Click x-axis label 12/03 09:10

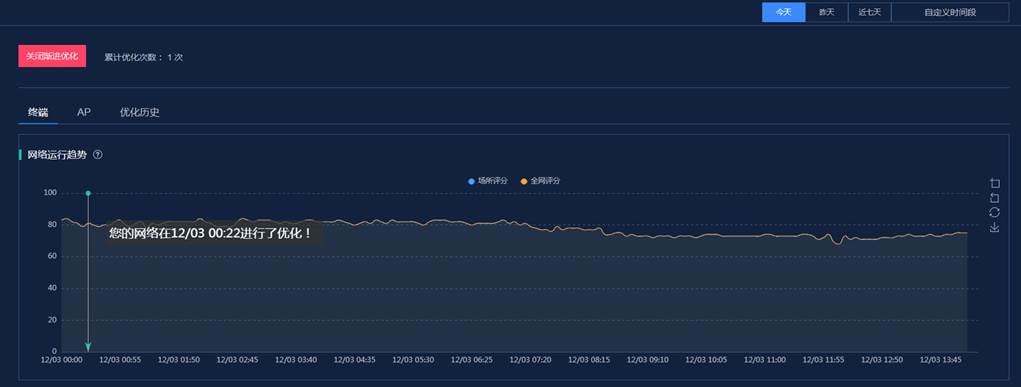[648, 359]
